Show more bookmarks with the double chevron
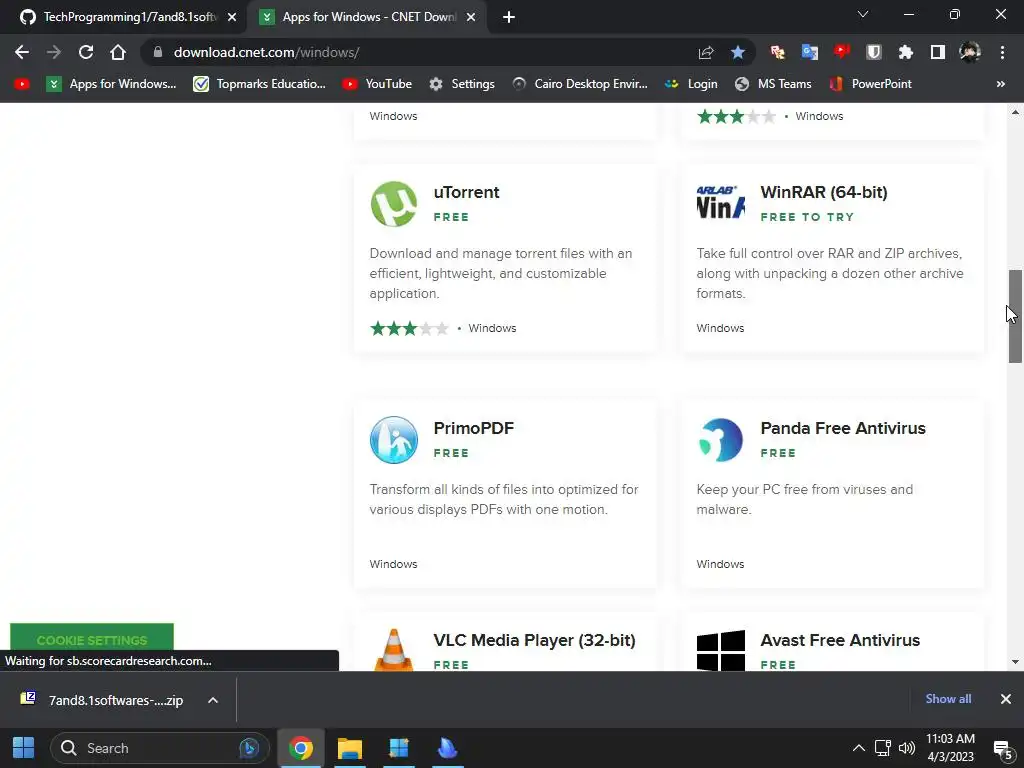 point(1000,84)
